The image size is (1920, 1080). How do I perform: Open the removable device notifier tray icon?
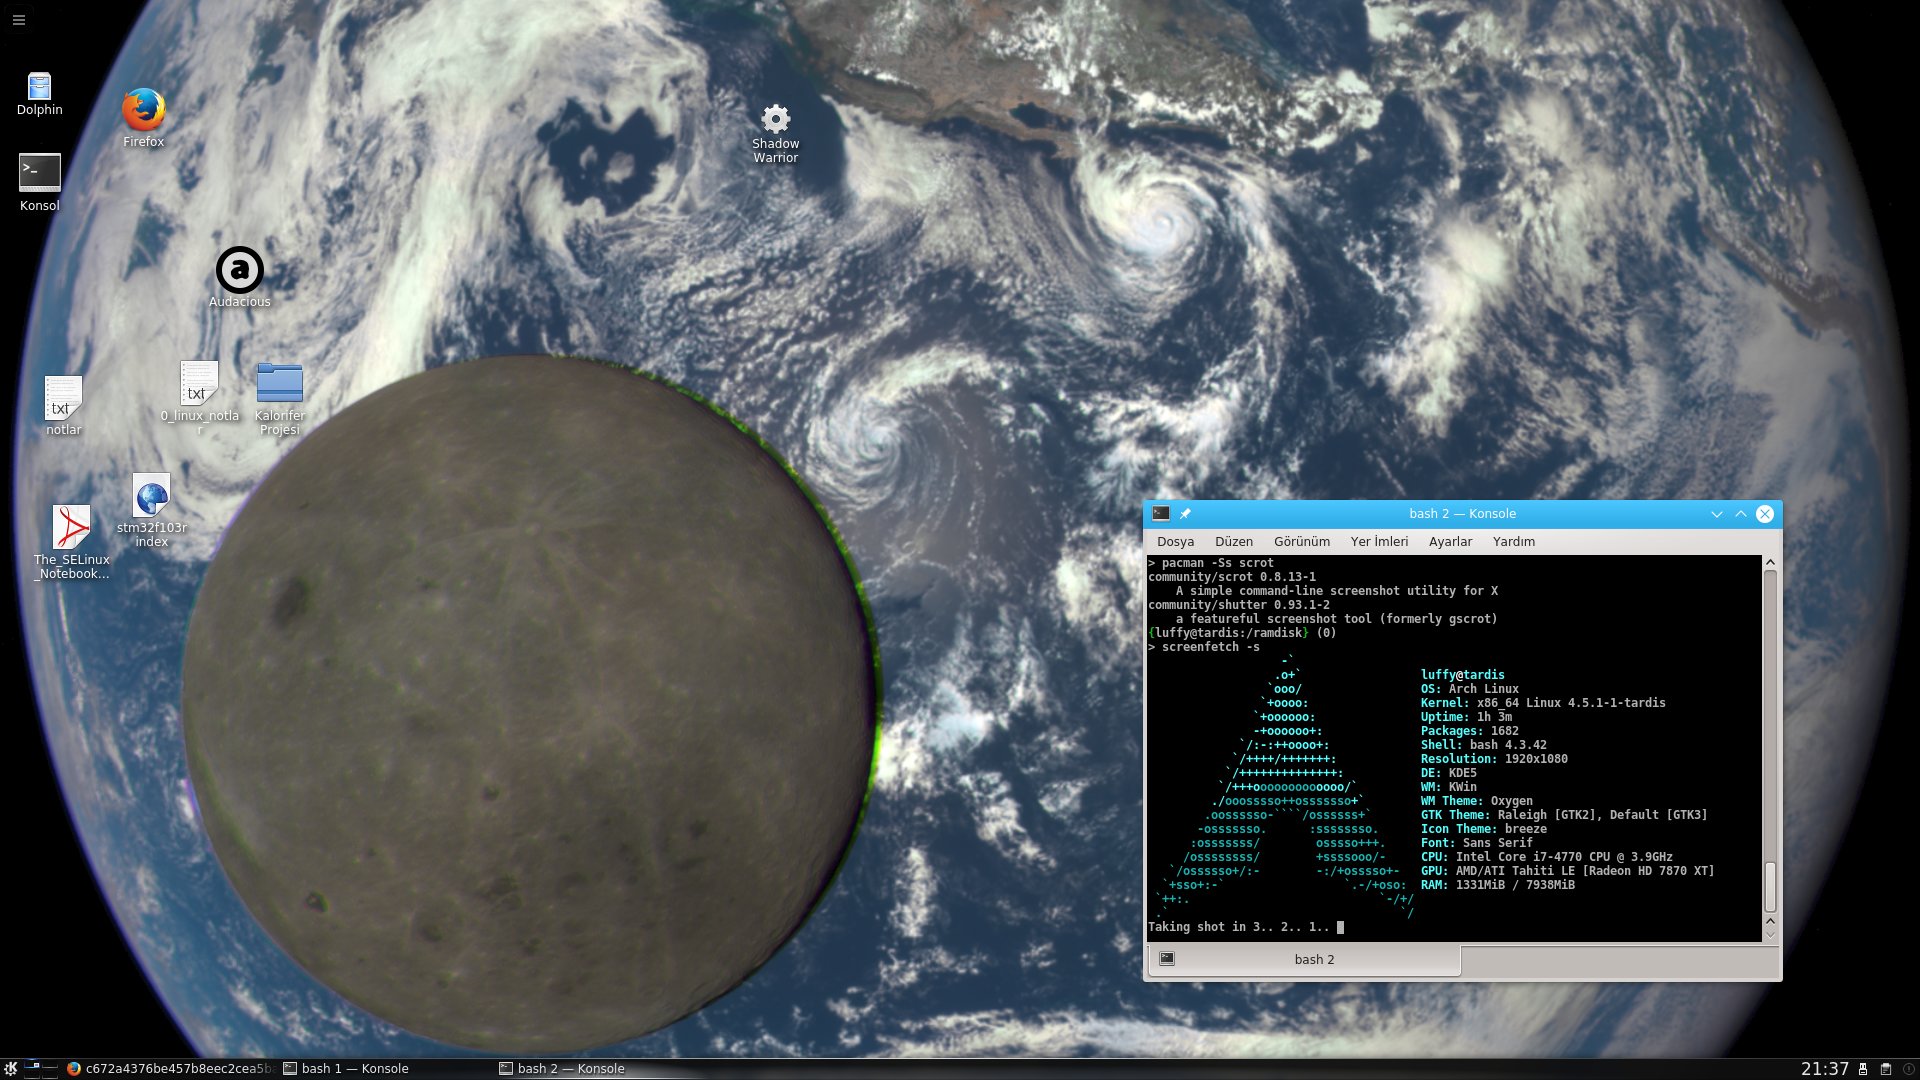click(x=1863, y=1069)
